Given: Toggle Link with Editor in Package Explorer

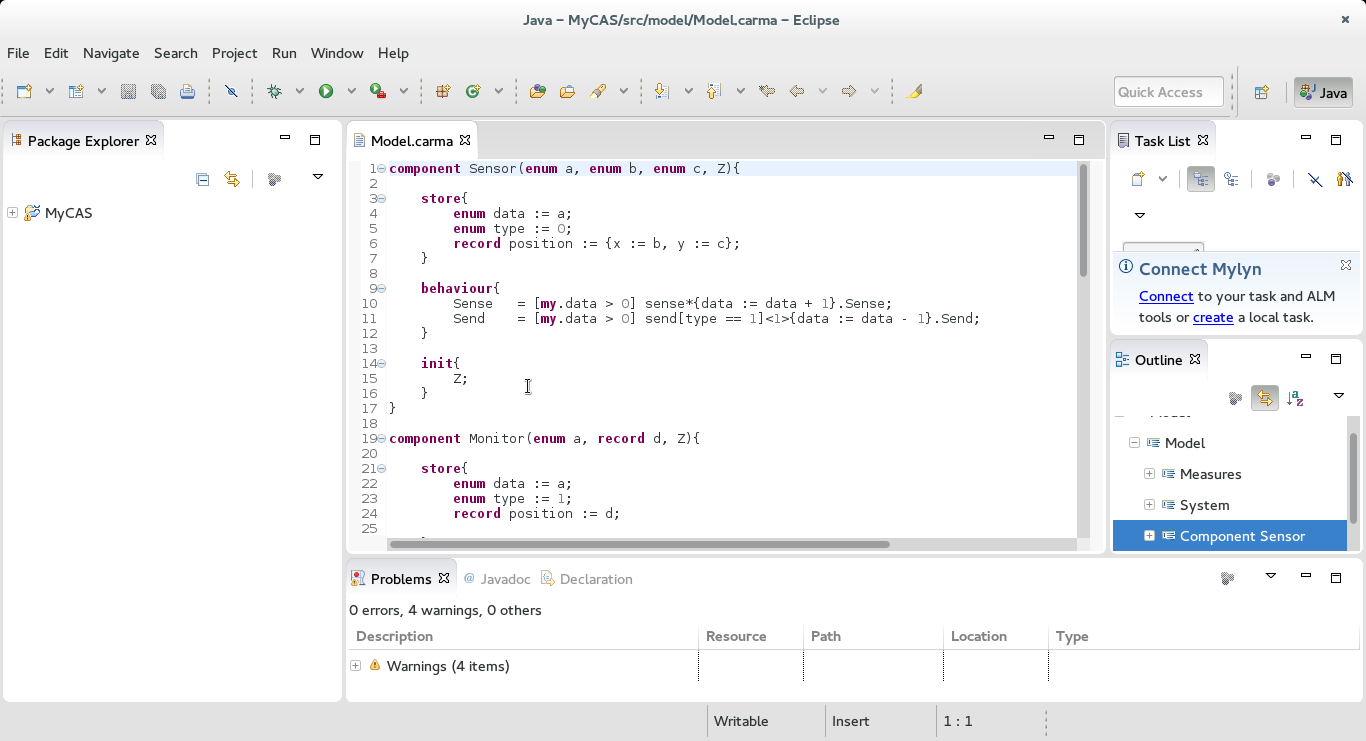Looking at the screenshot, I should pos(232,179).
